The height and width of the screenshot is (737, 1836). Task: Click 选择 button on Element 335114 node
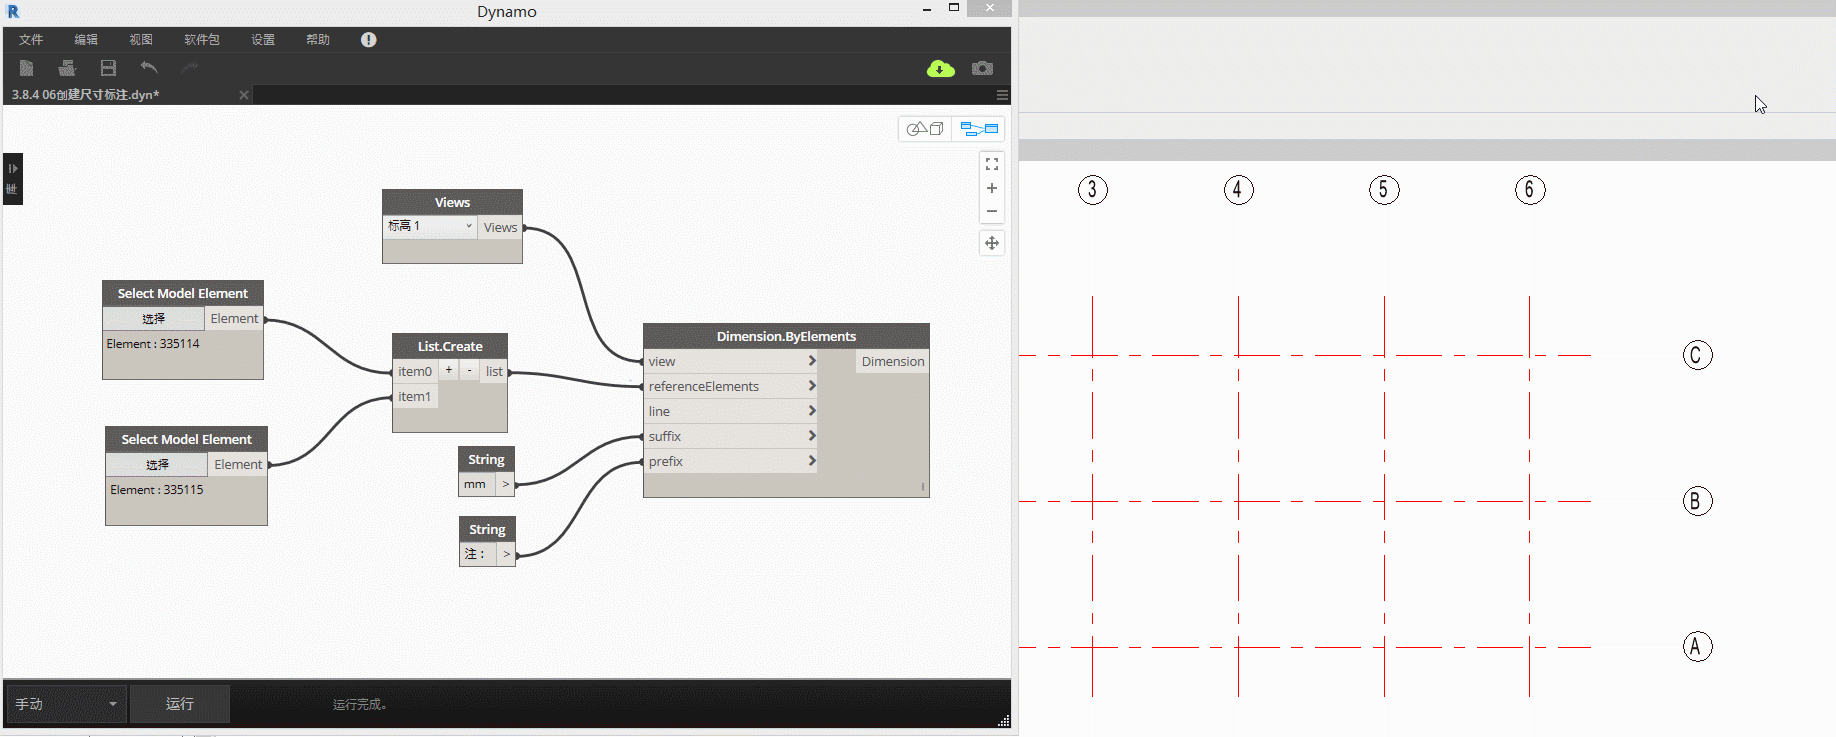(x=154, y=319)
